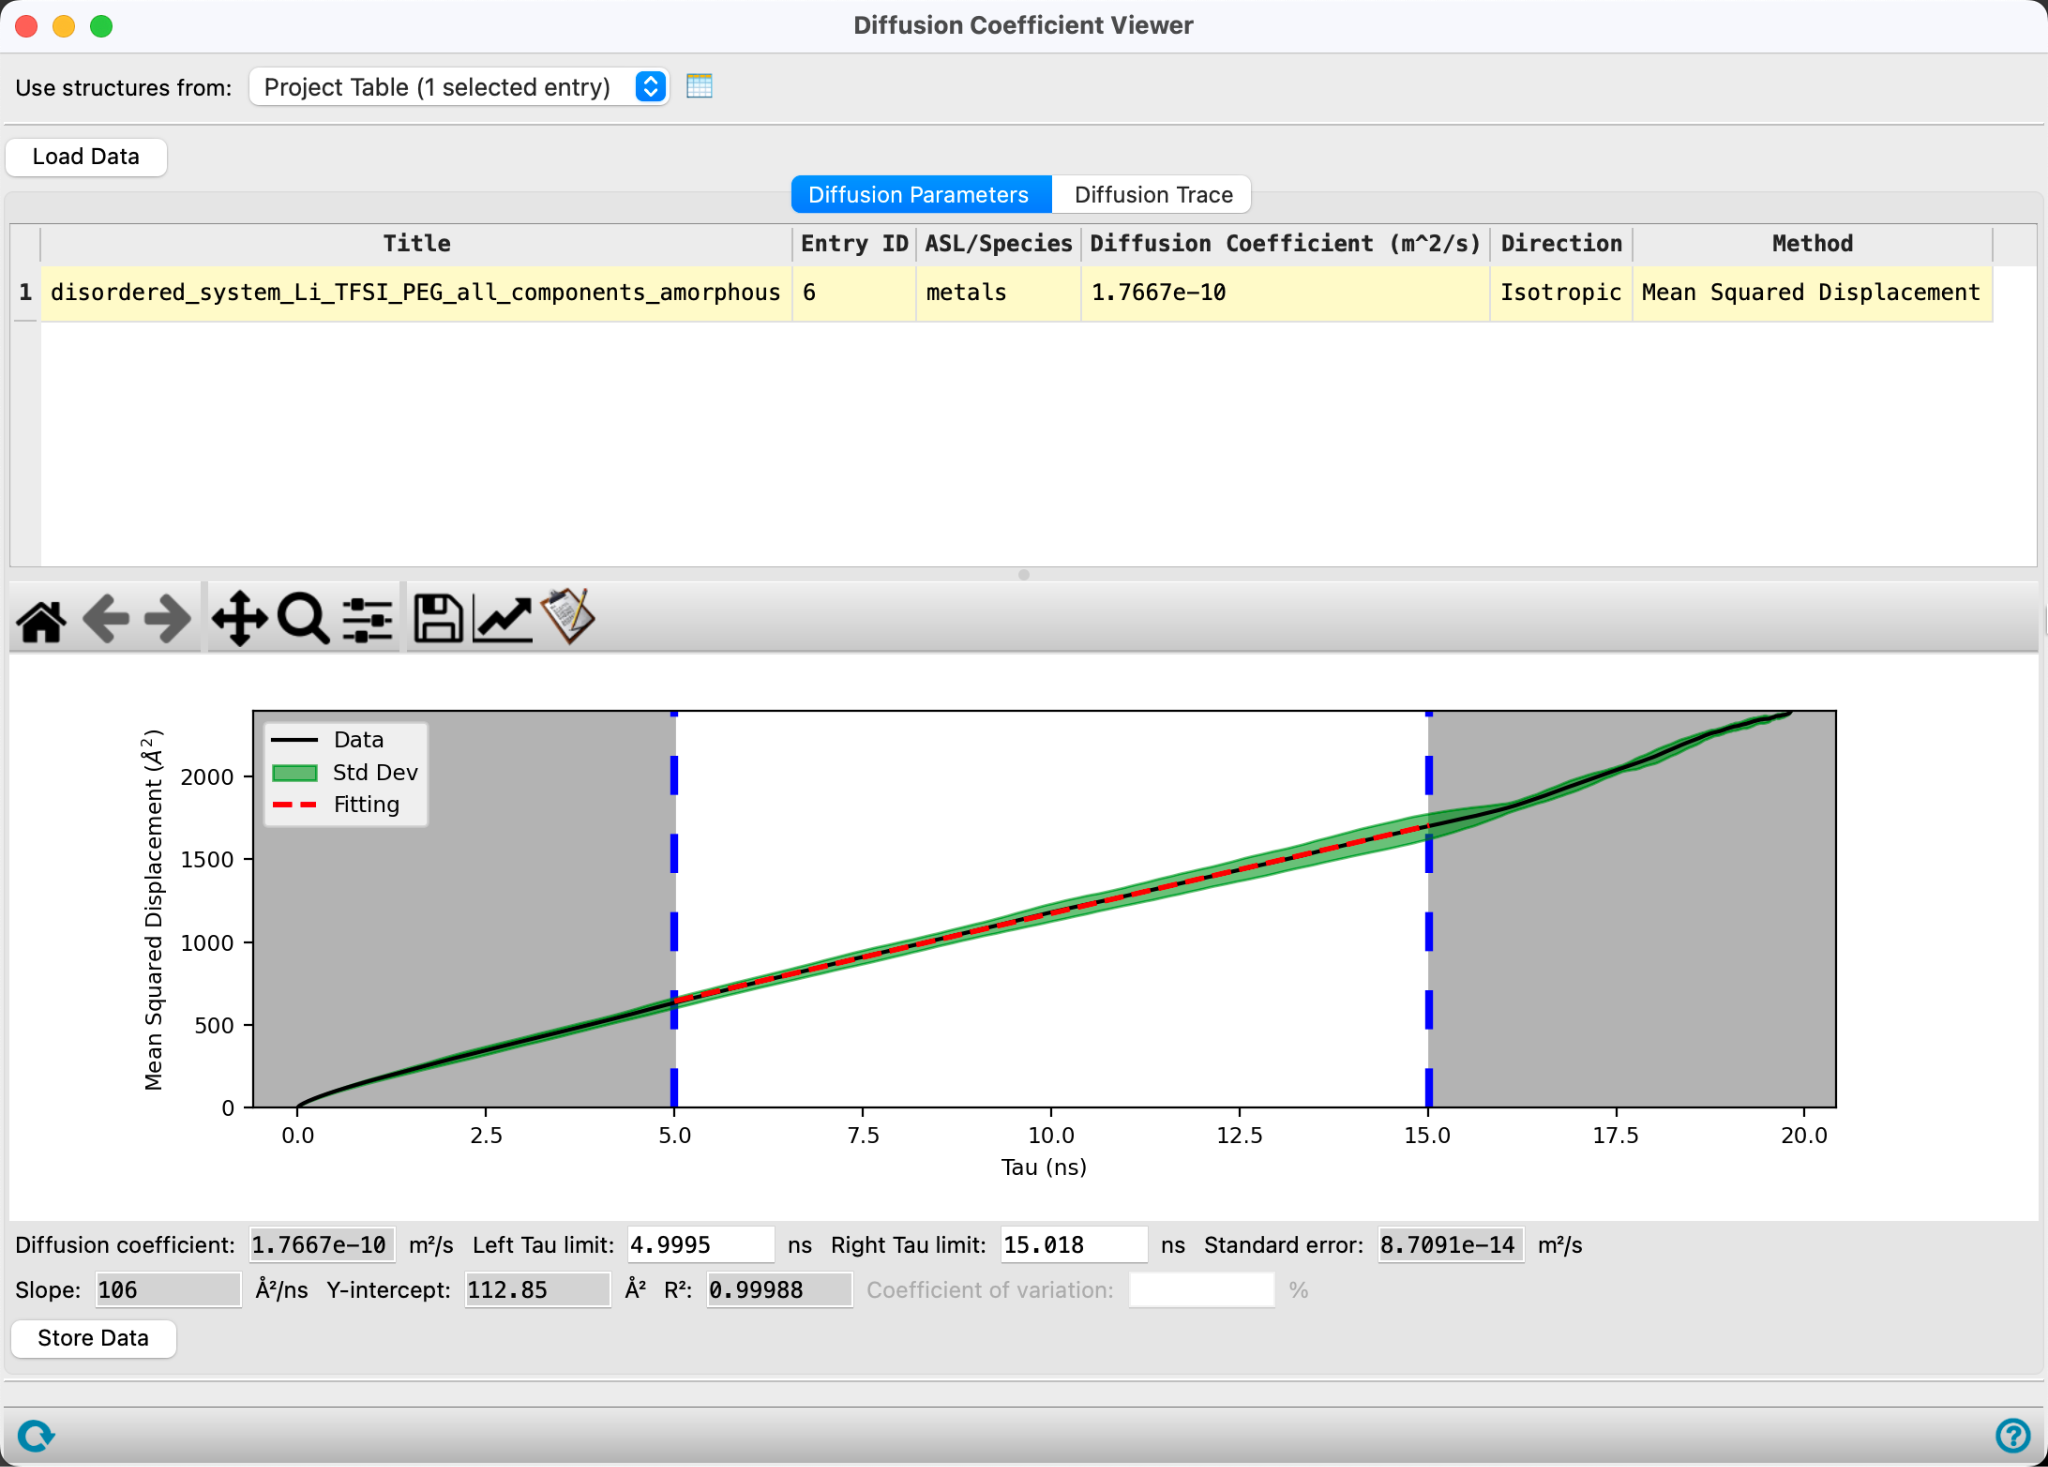Select the Pan axes tool

coord(239,619)
